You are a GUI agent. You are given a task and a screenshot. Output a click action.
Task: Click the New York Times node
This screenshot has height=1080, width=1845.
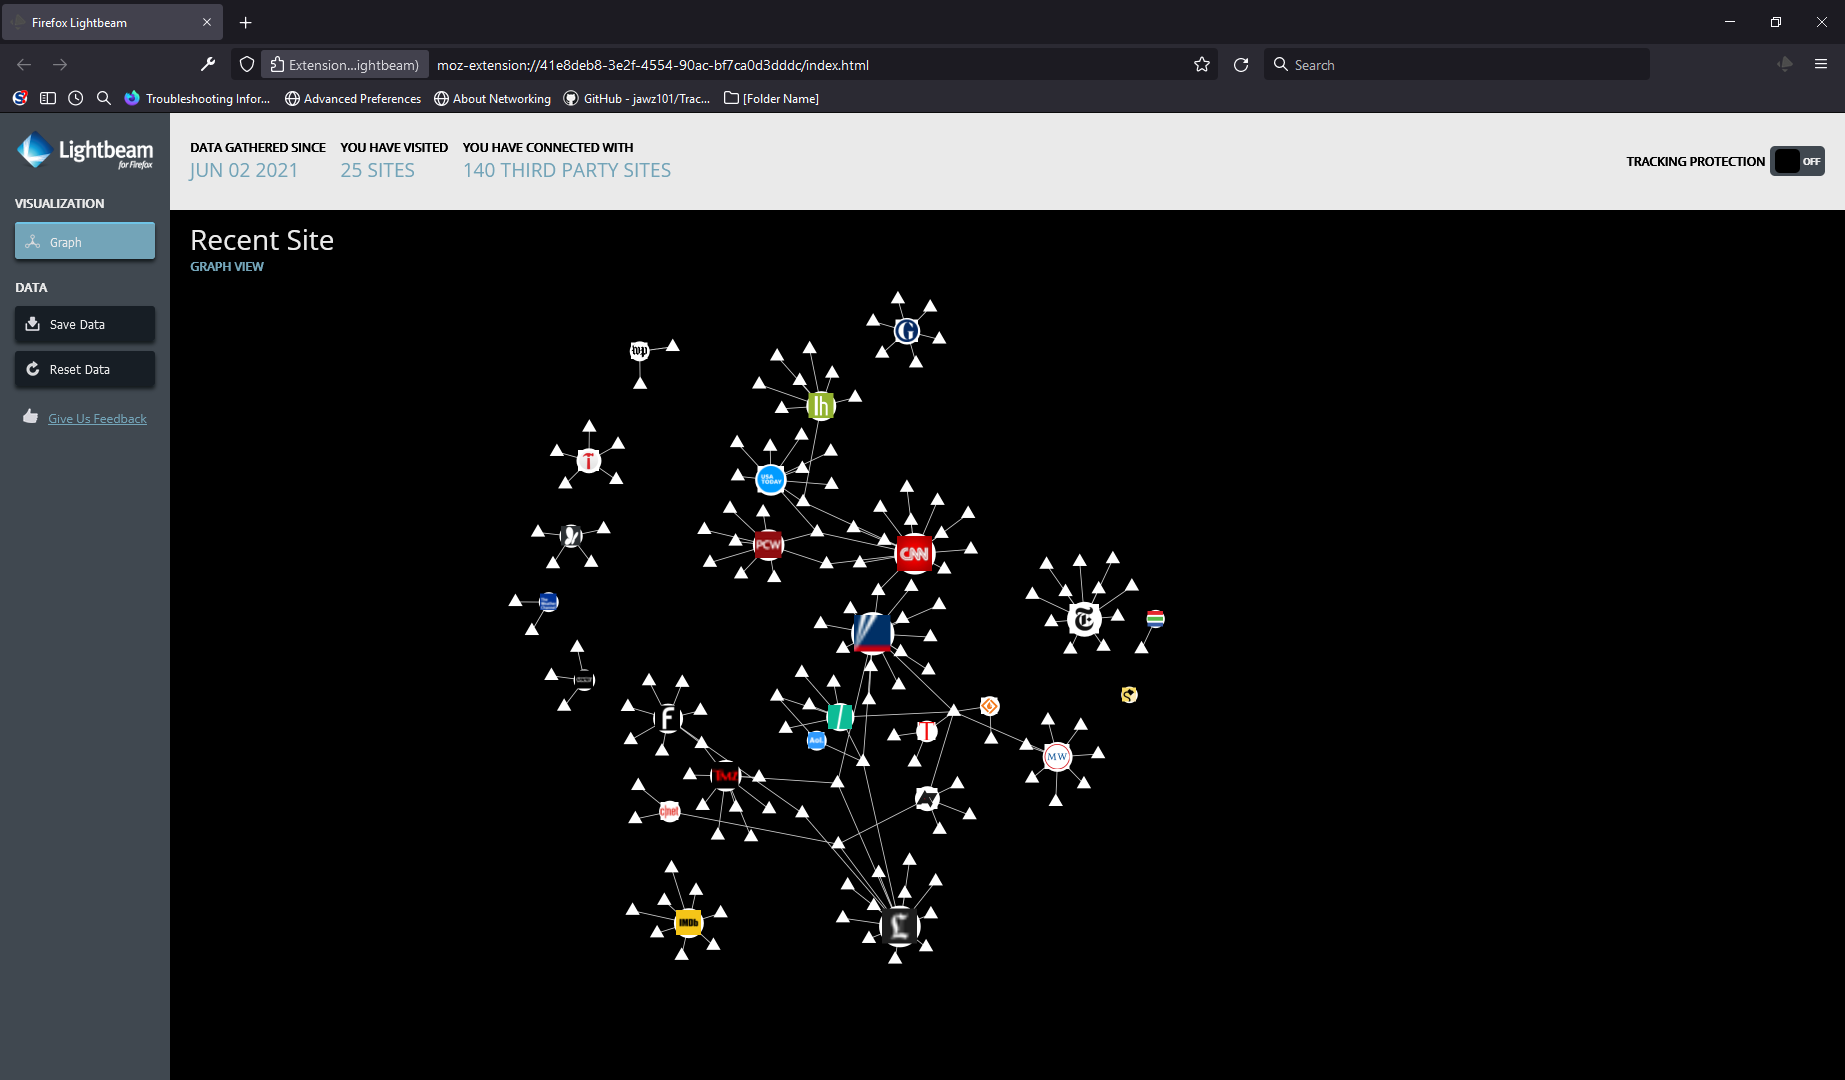pos(1084,620)
